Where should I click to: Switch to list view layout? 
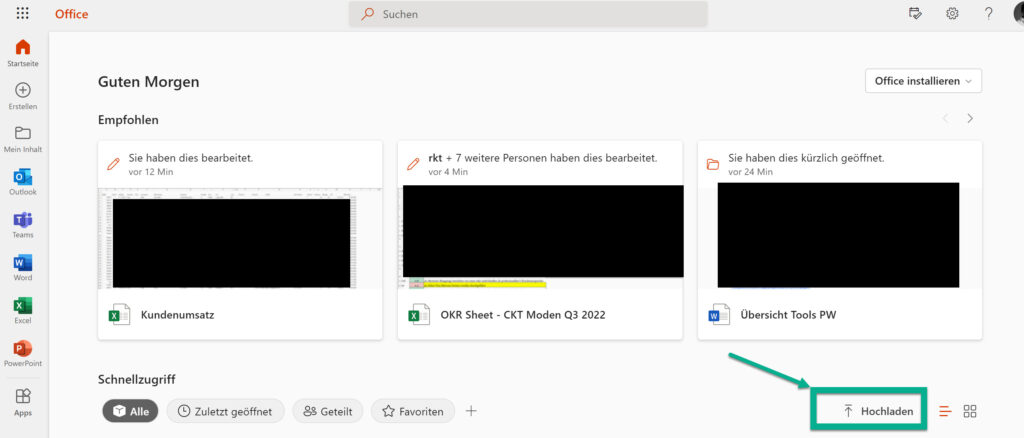click(x=945, y=411)
